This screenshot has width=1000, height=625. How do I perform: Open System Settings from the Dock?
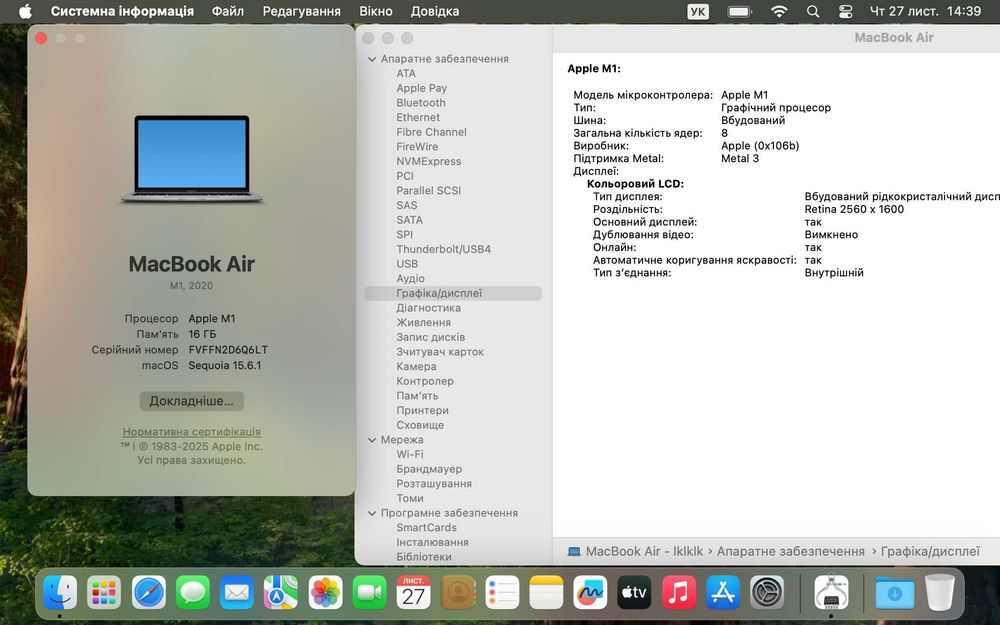click(x=767, y=592)
